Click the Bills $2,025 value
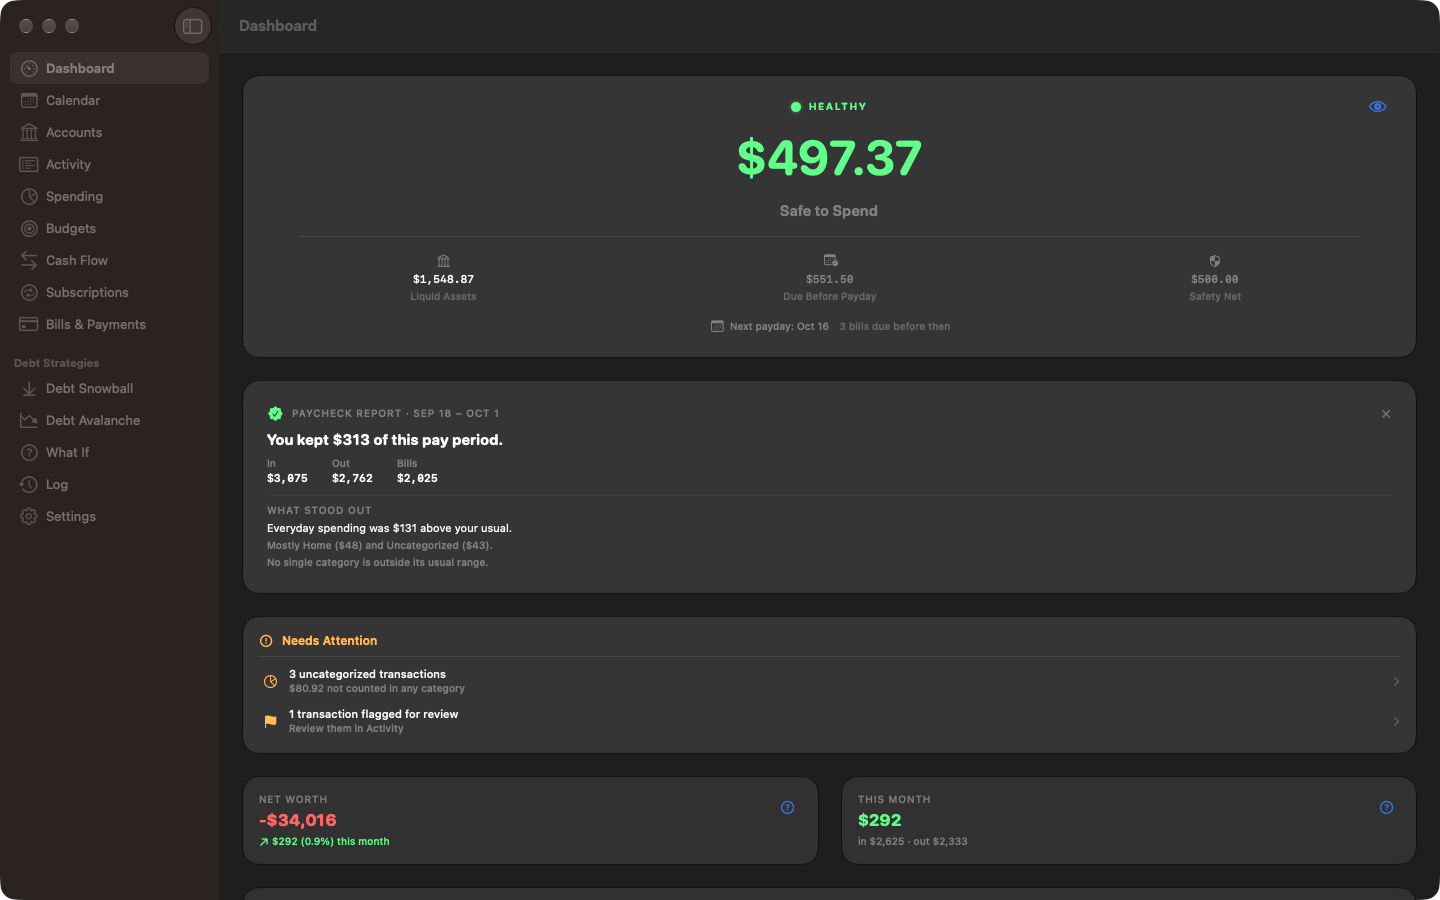 (x=417, y=479)
